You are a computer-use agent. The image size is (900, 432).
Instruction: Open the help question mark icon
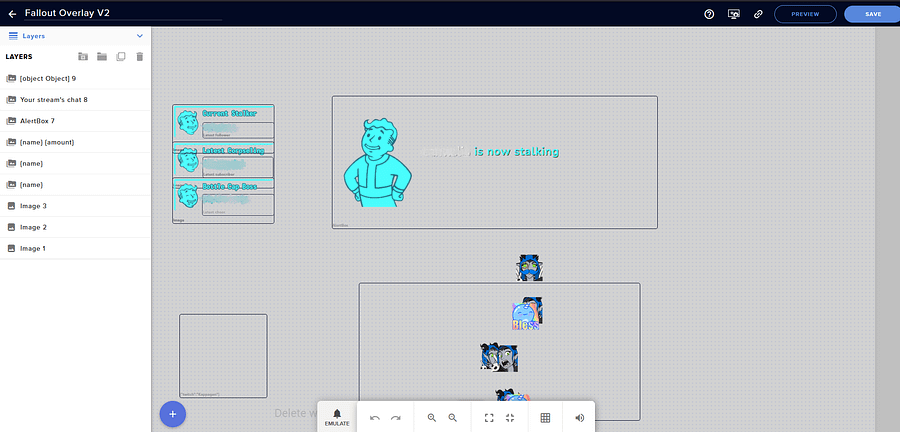pyautogui.click(x=709, y=14)
